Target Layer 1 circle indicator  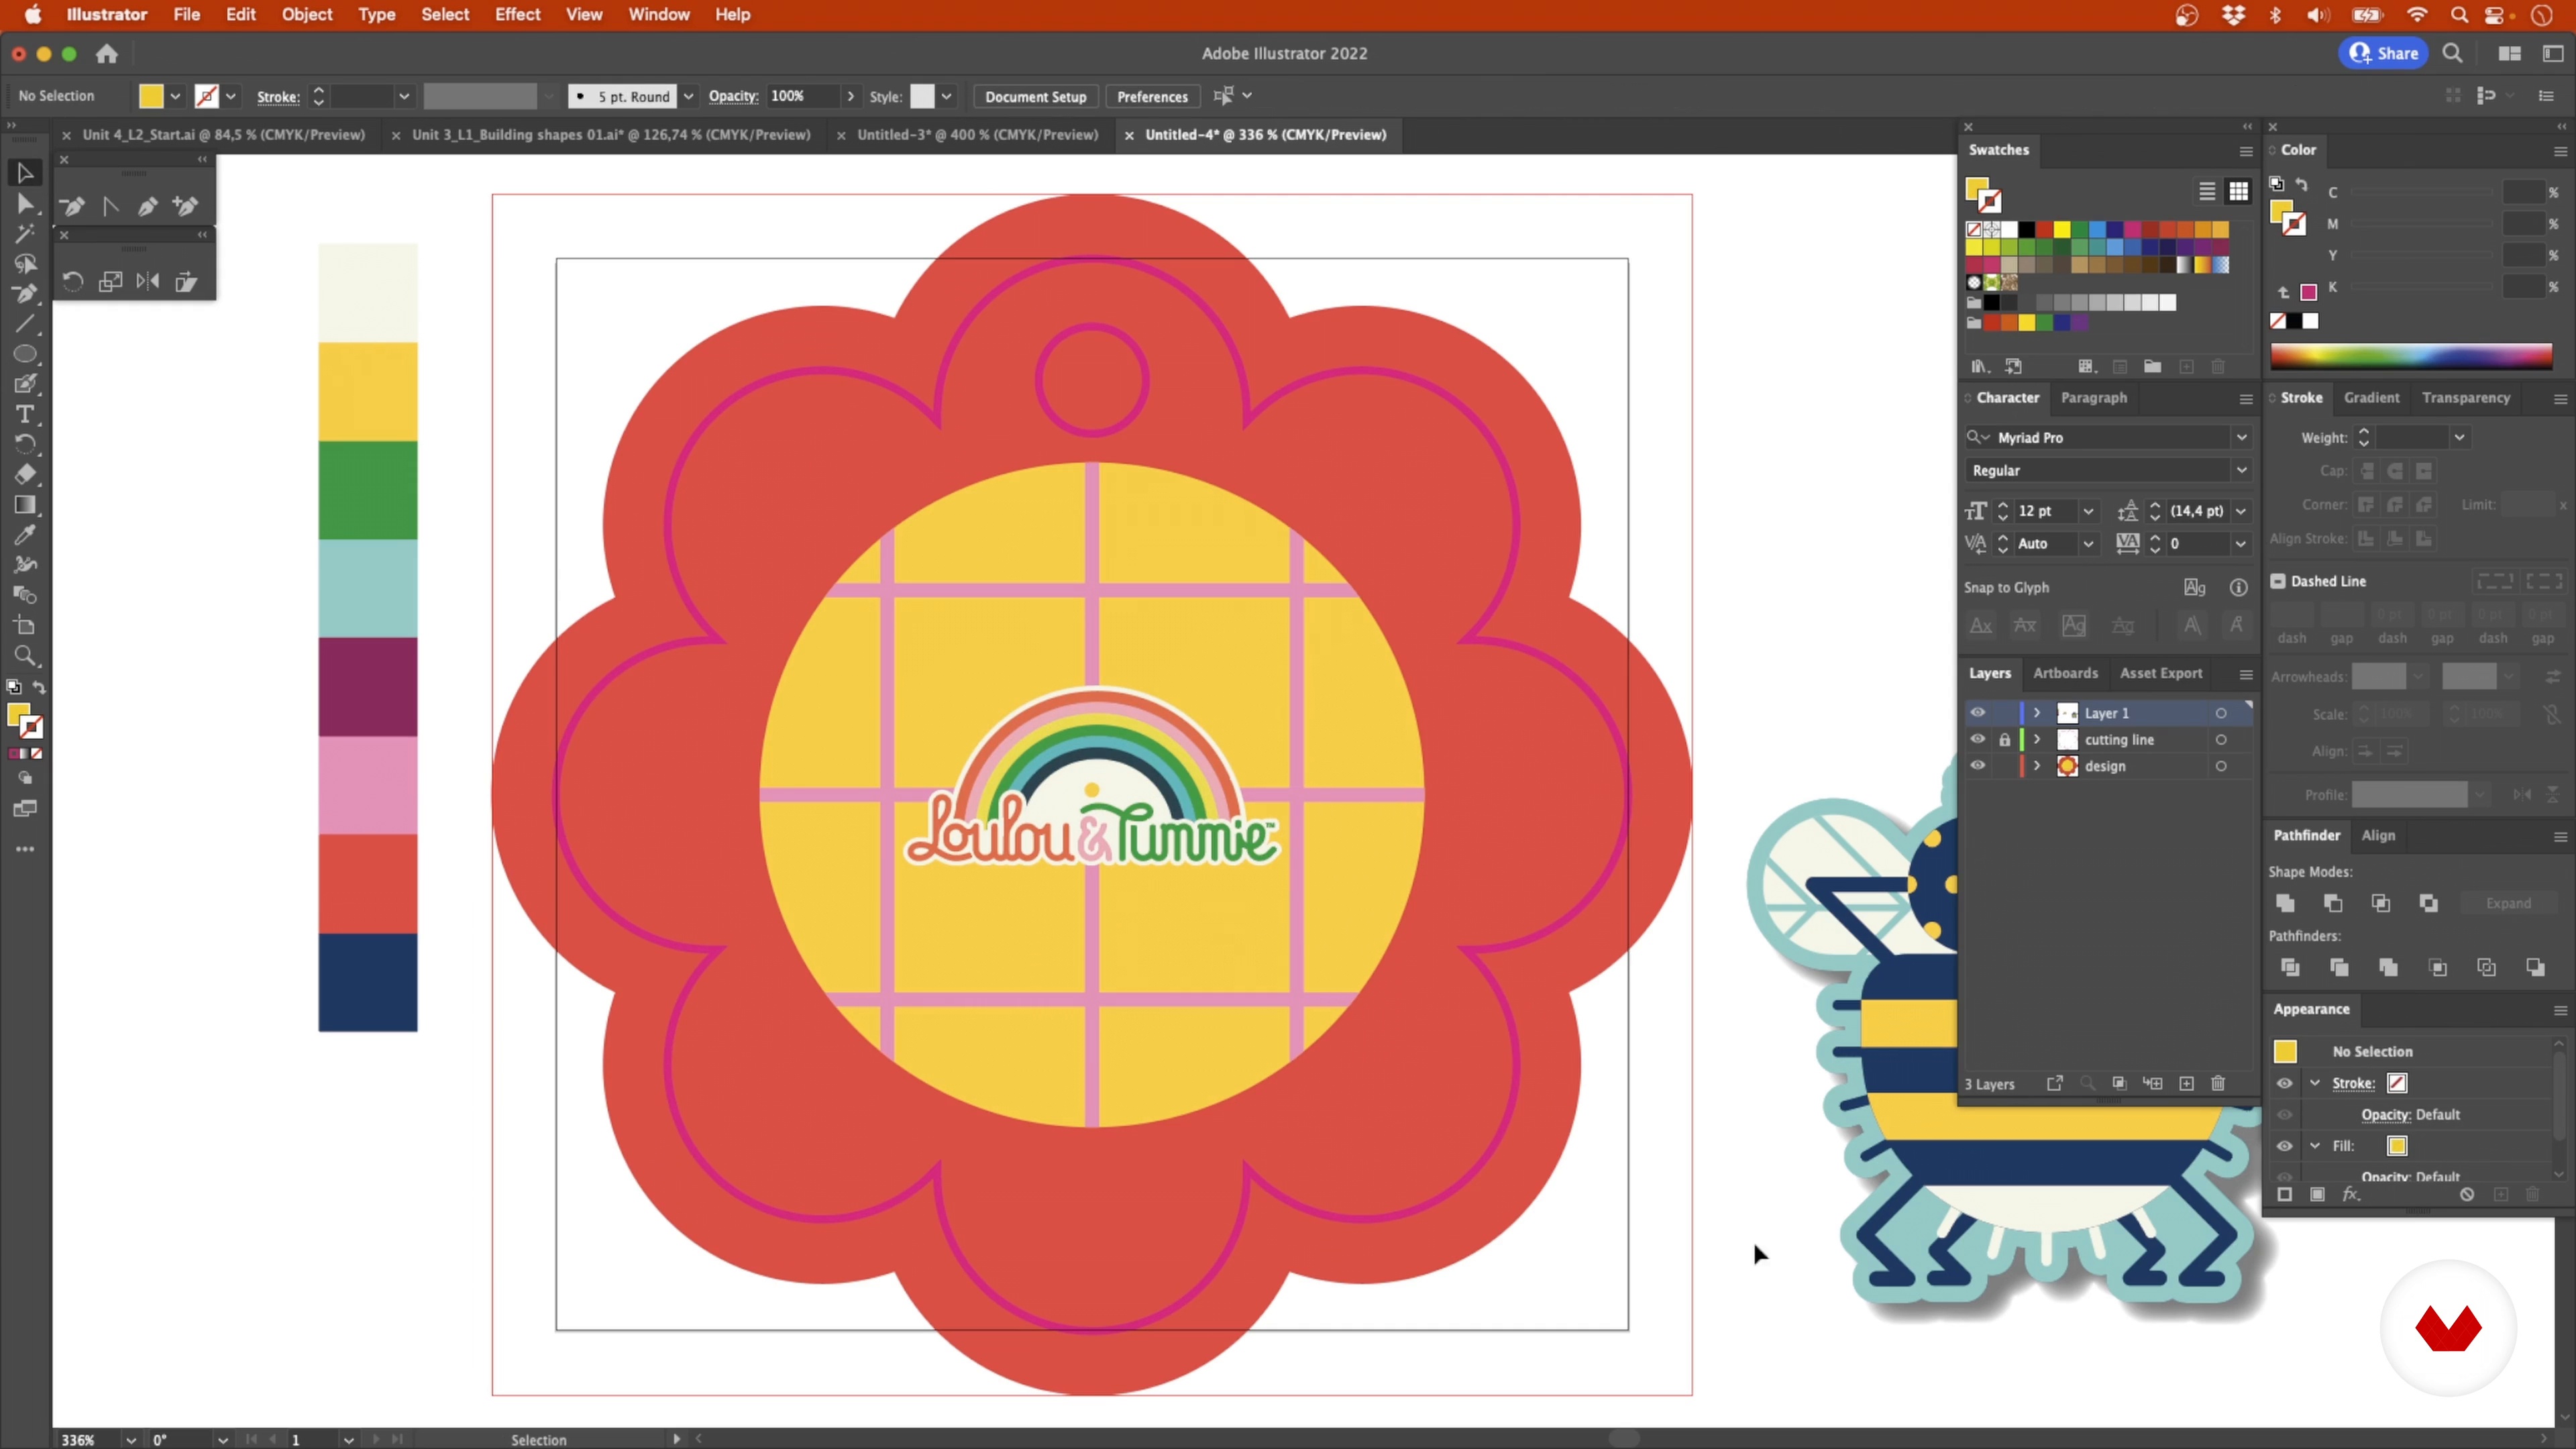2221,713
